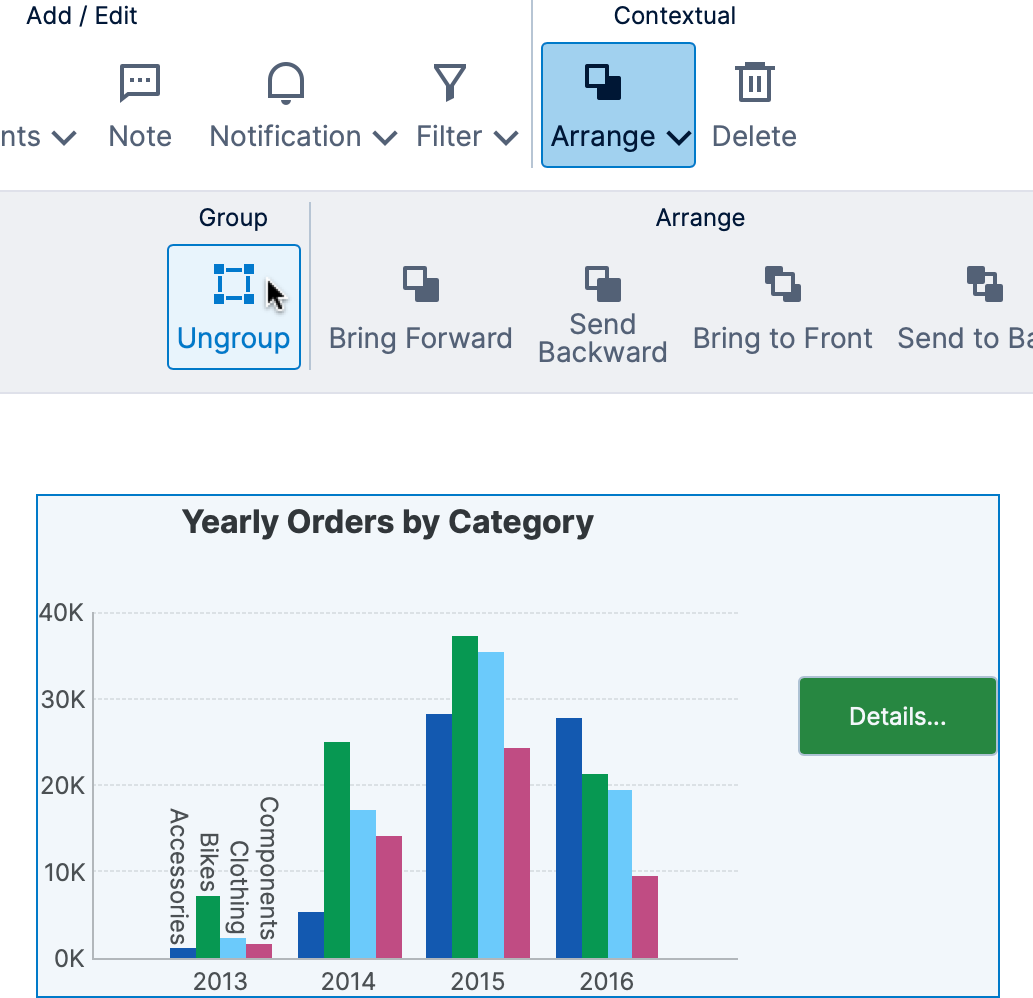This screenshot has height=998, width=1033.
Task: Click the Bring Forward icon
Action: pyautogui.click(x=420, y=284)
